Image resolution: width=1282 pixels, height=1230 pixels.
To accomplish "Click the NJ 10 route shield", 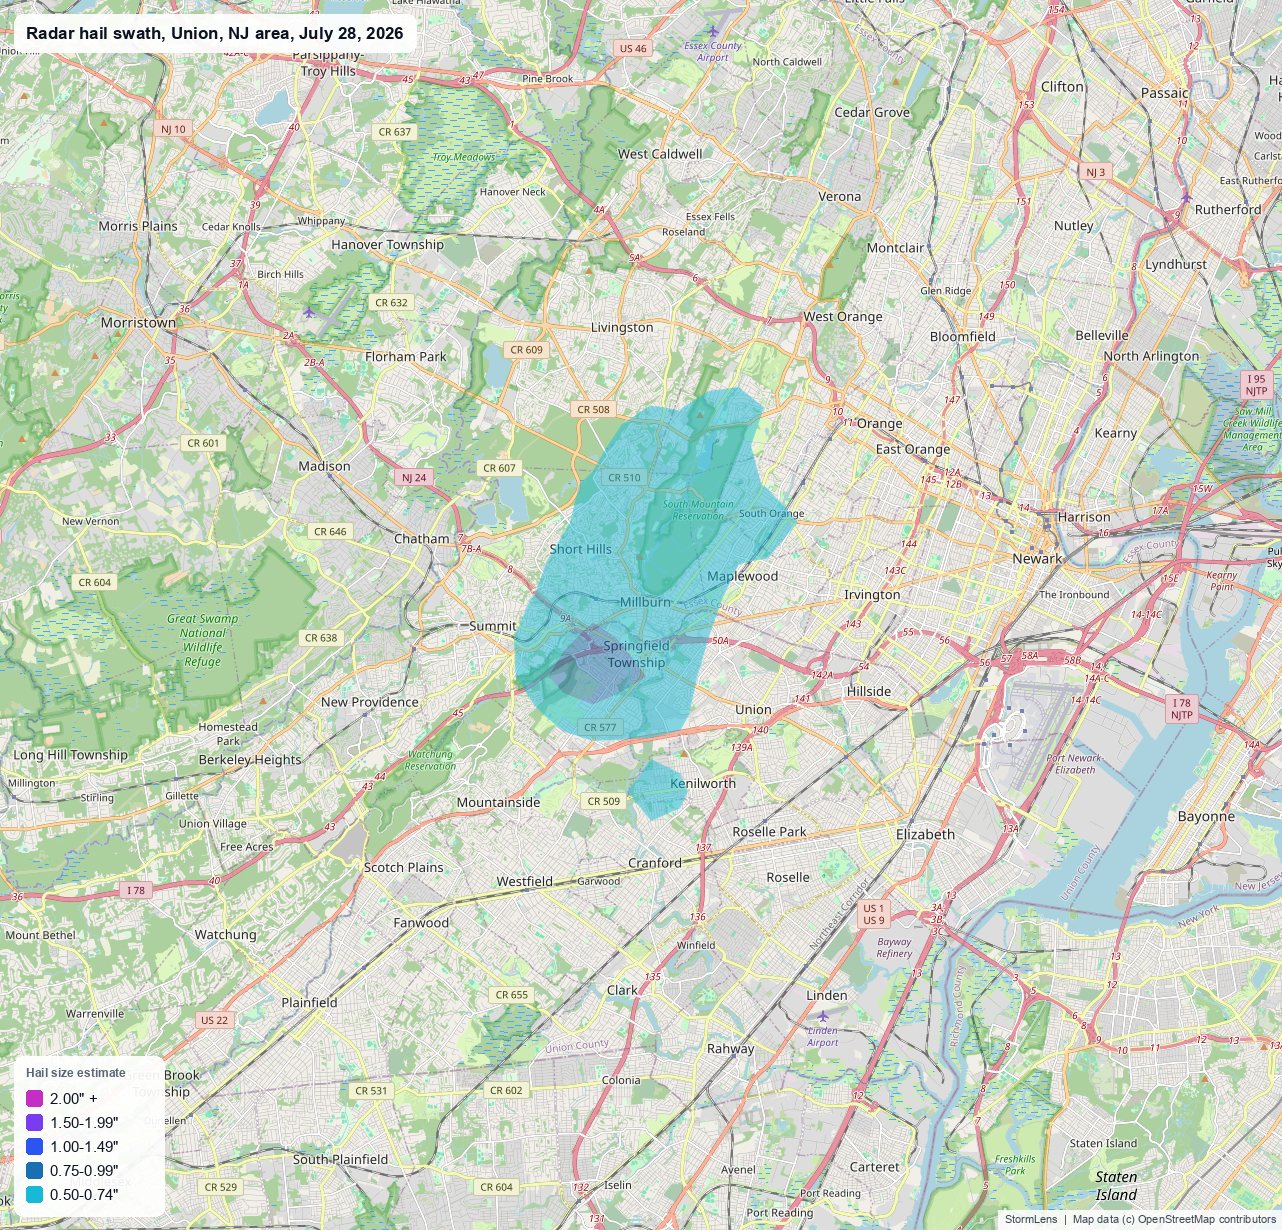I will point(172,129).
